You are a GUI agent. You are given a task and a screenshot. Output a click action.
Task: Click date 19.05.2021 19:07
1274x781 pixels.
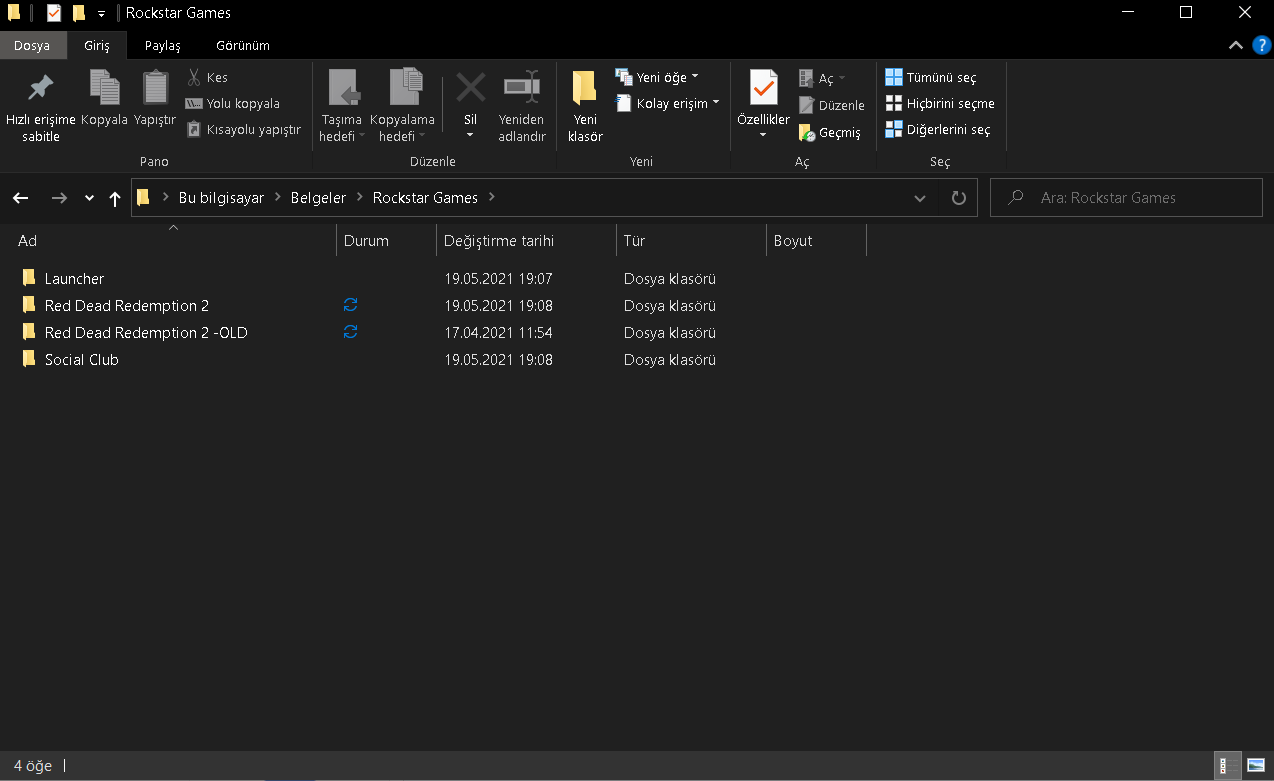point(498,278)
